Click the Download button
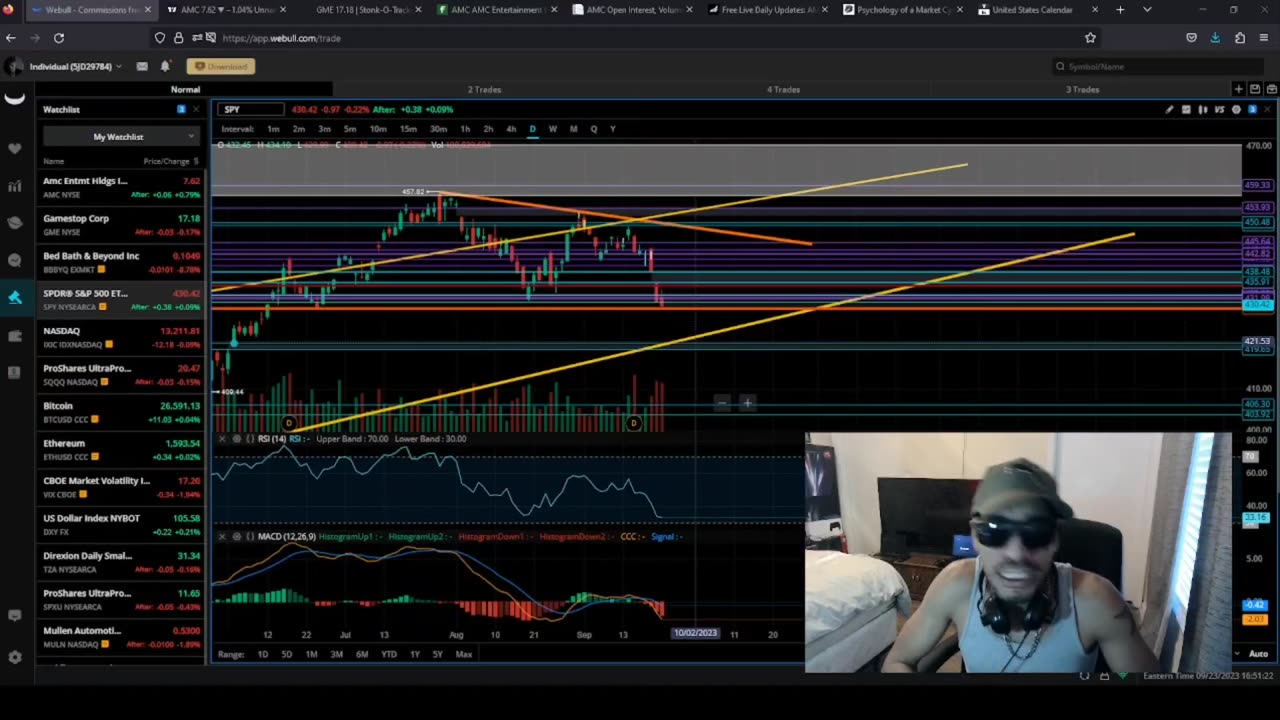 point(220,66)
